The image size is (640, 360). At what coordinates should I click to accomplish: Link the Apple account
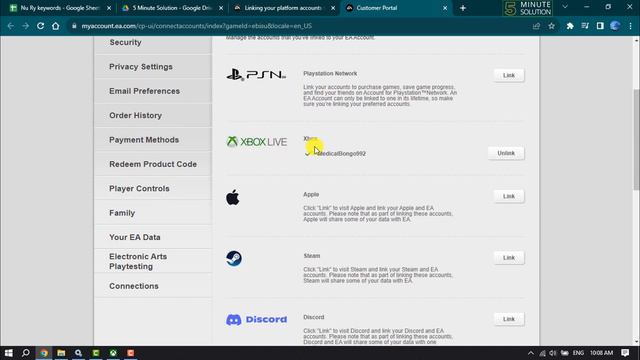[509, 196]
